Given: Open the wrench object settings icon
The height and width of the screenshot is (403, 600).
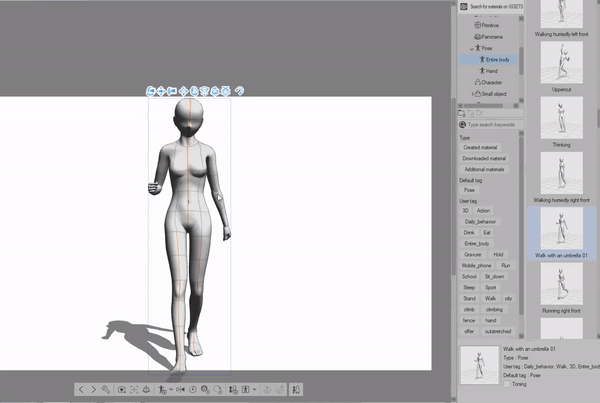Looking at the screenshot, I should (106, 390).
